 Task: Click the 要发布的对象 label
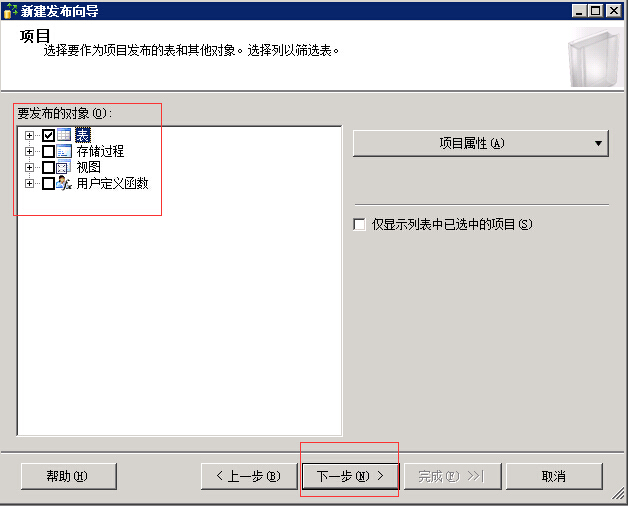click(x=64, y=113)
